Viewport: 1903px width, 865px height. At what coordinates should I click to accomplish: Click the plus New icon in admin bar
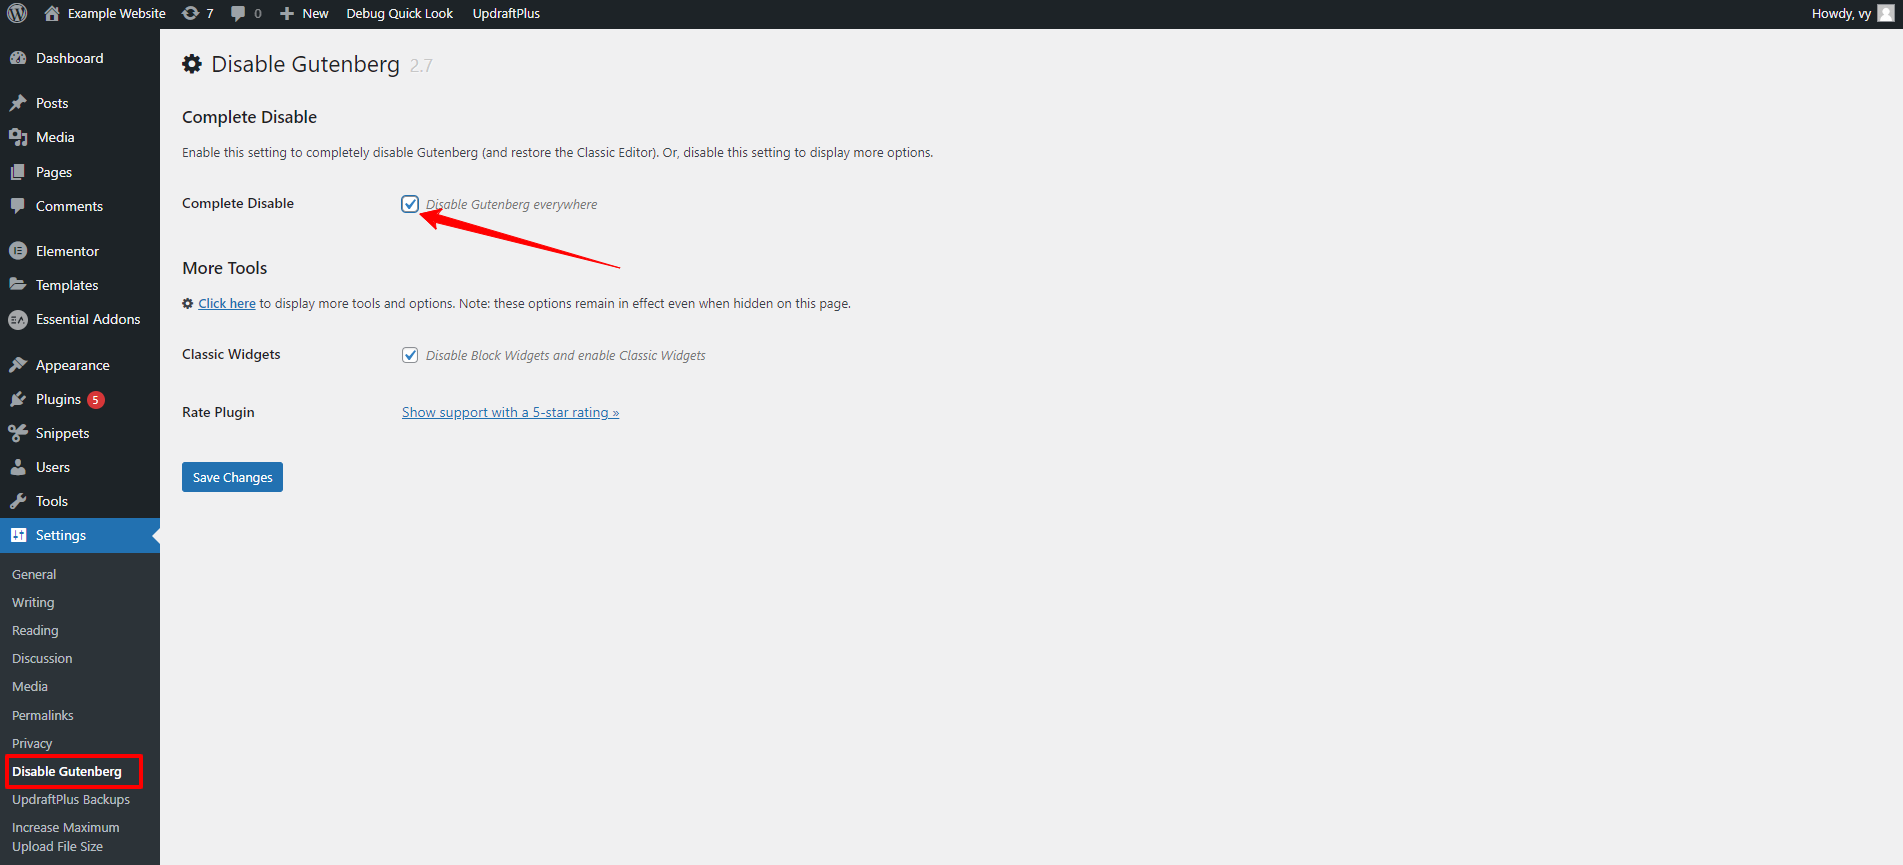click(287, 13)
